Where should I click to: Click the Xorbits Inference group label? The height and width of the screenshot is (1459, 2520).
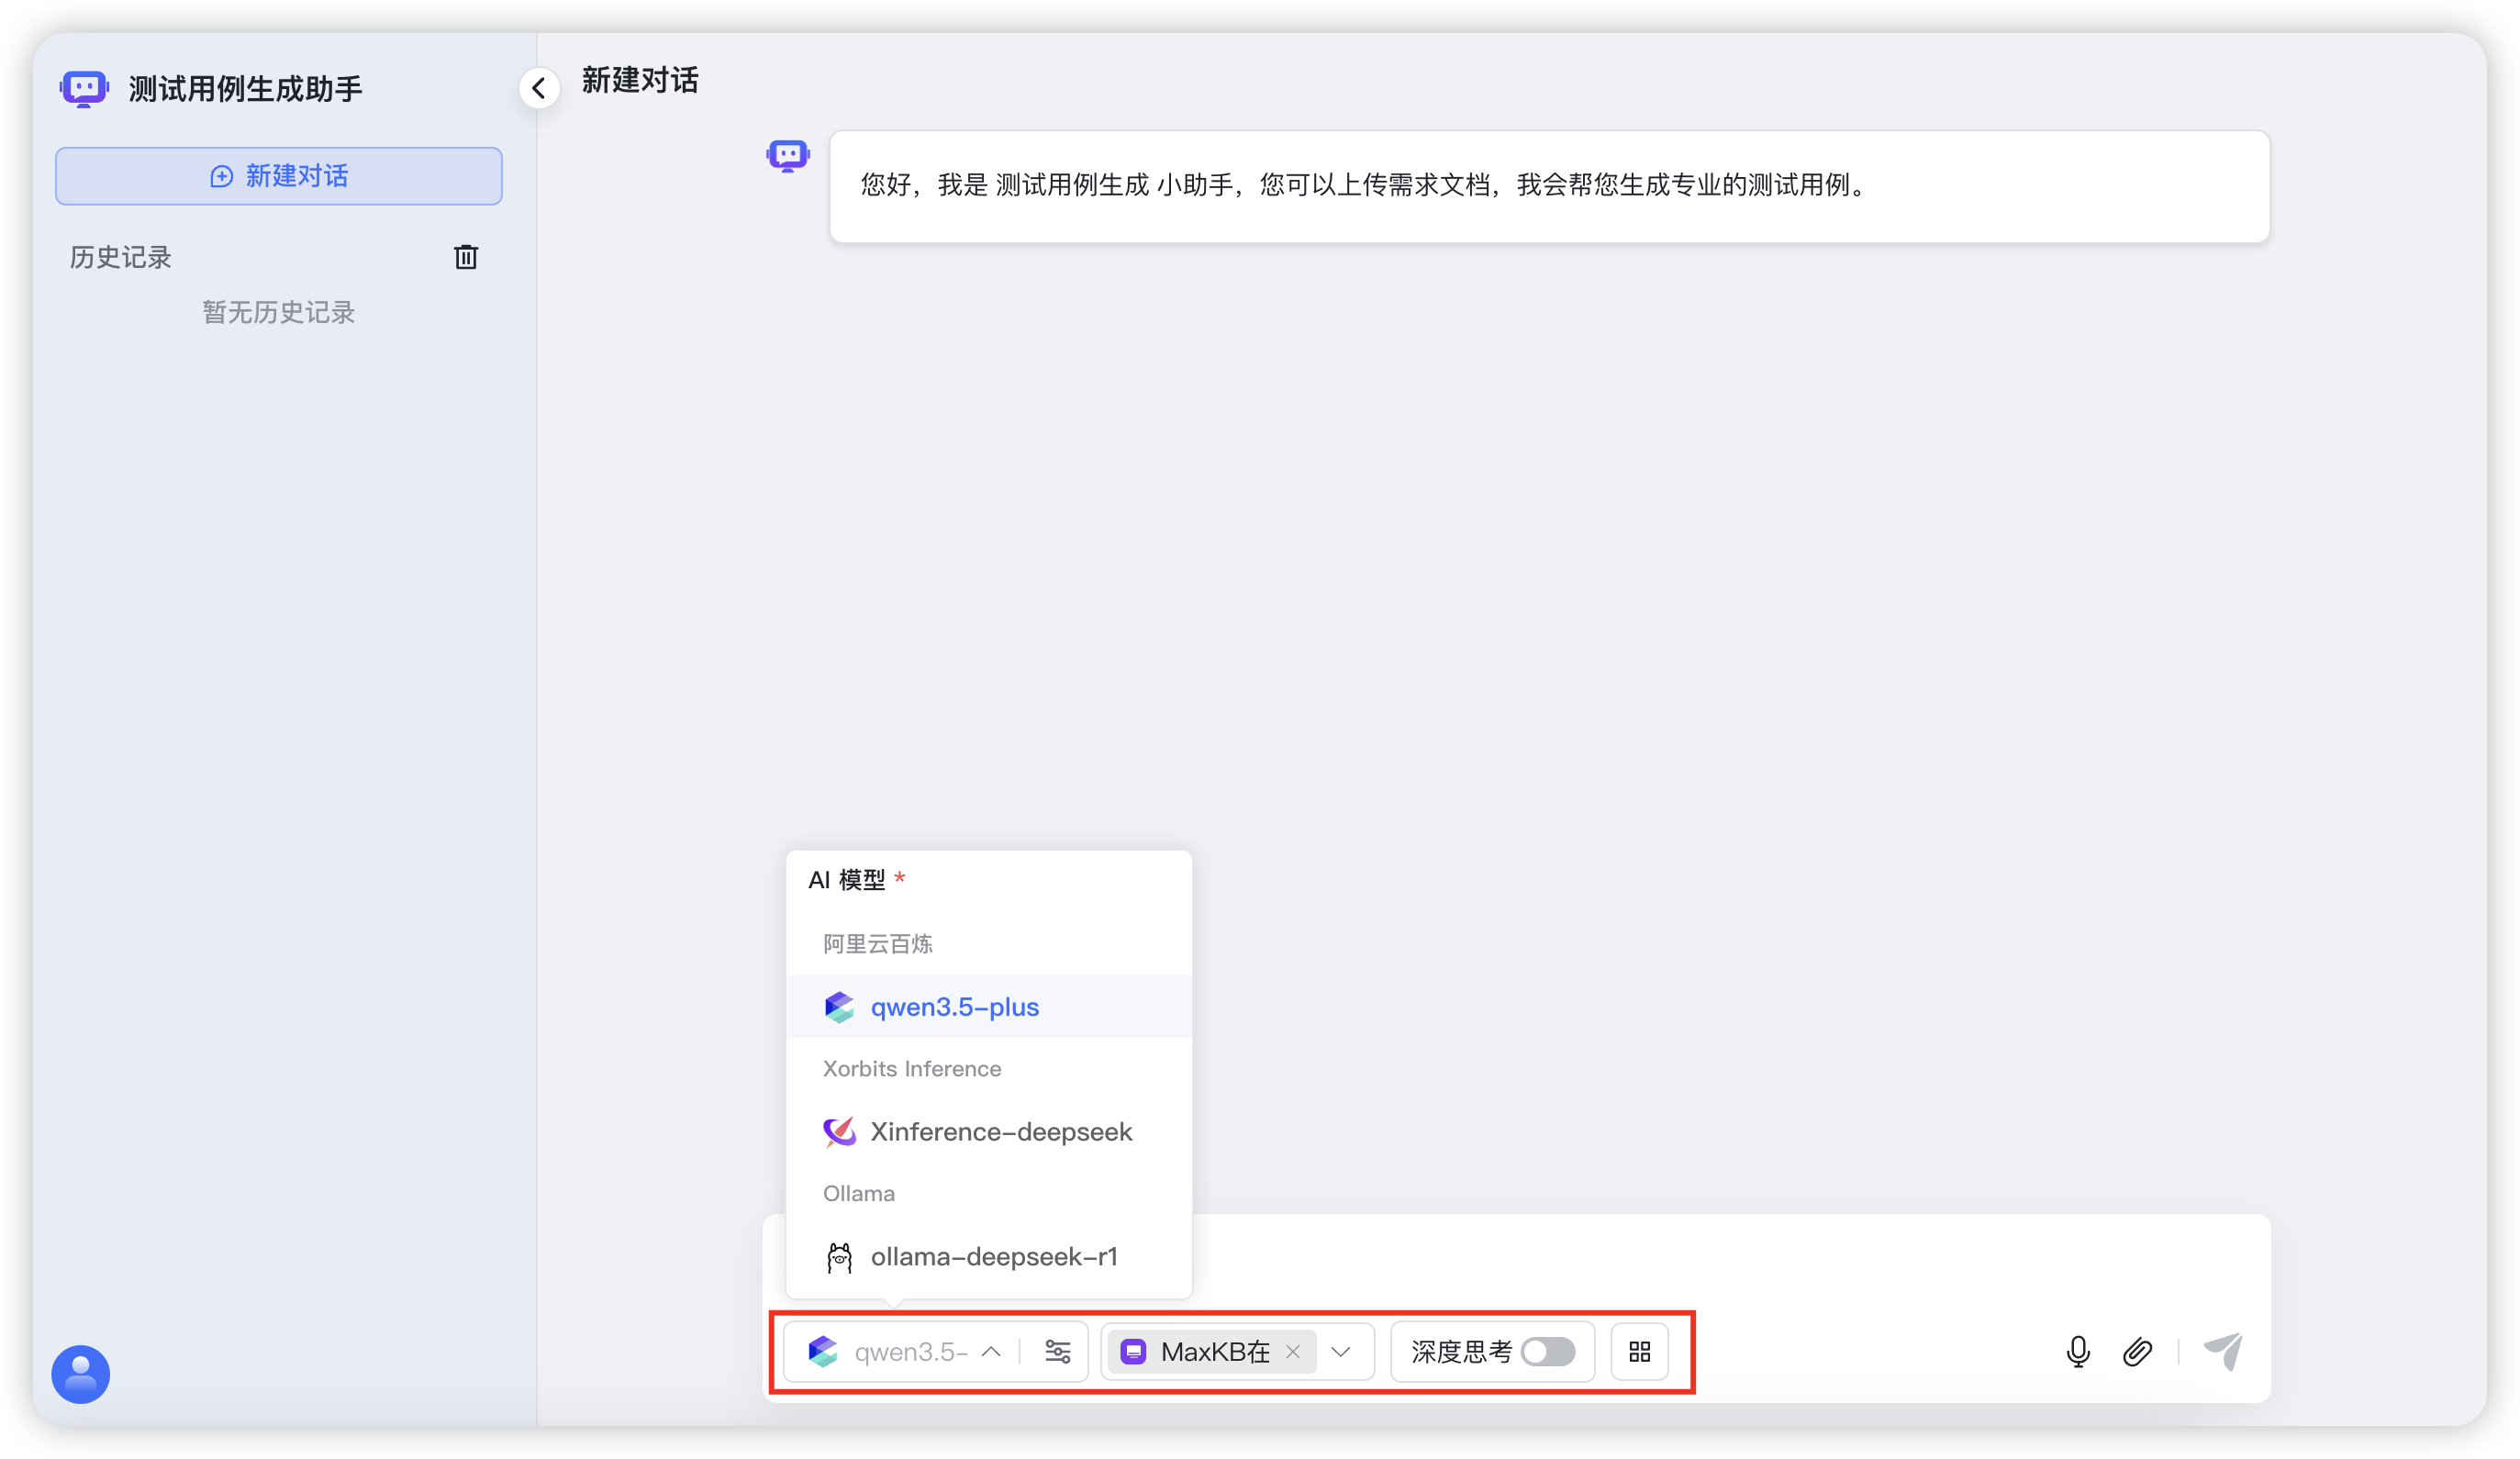point(911,1068)
